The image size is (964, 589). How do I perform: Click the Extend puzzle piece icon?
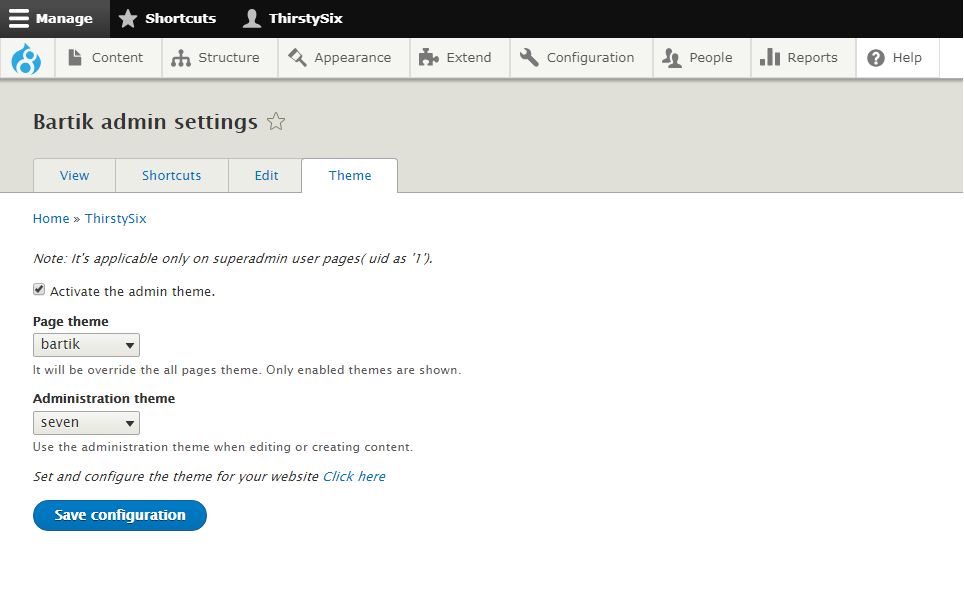[x=429, y=57]
